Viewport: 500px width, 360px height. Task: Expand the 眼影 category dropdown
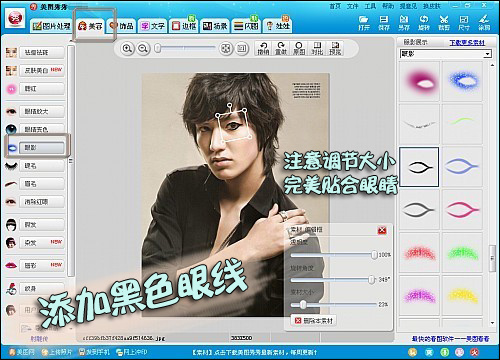tap(488, 54)
